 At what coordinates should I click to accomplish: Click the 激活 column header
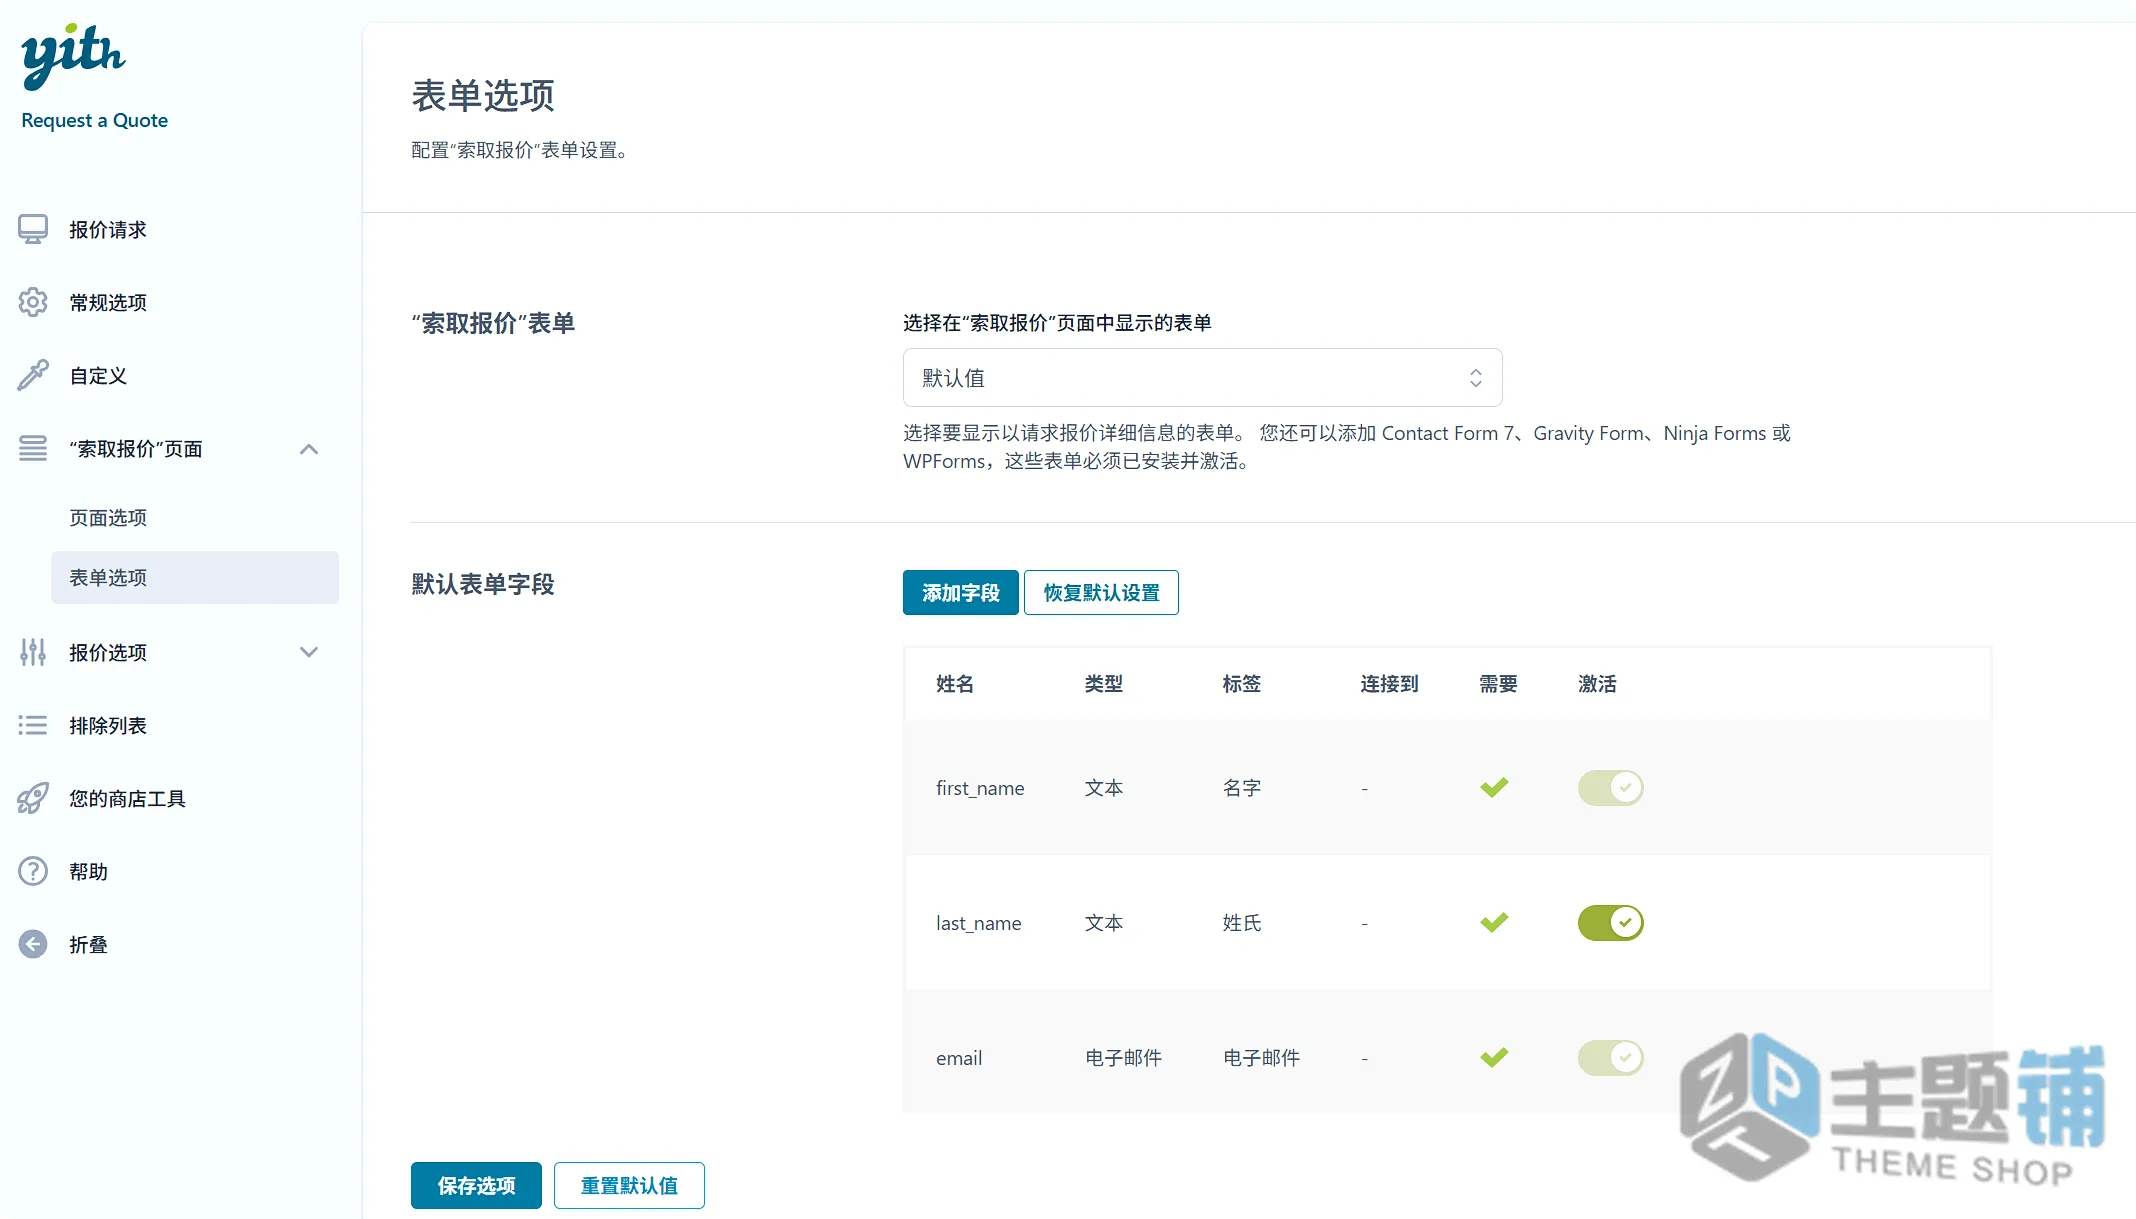[1597, 684]
